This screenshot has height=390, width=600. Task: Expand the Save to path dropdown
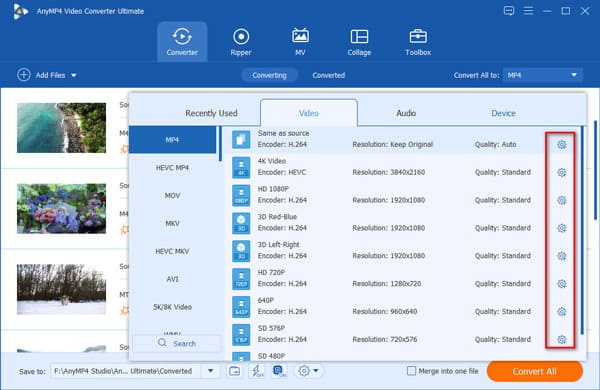point(210,371)
